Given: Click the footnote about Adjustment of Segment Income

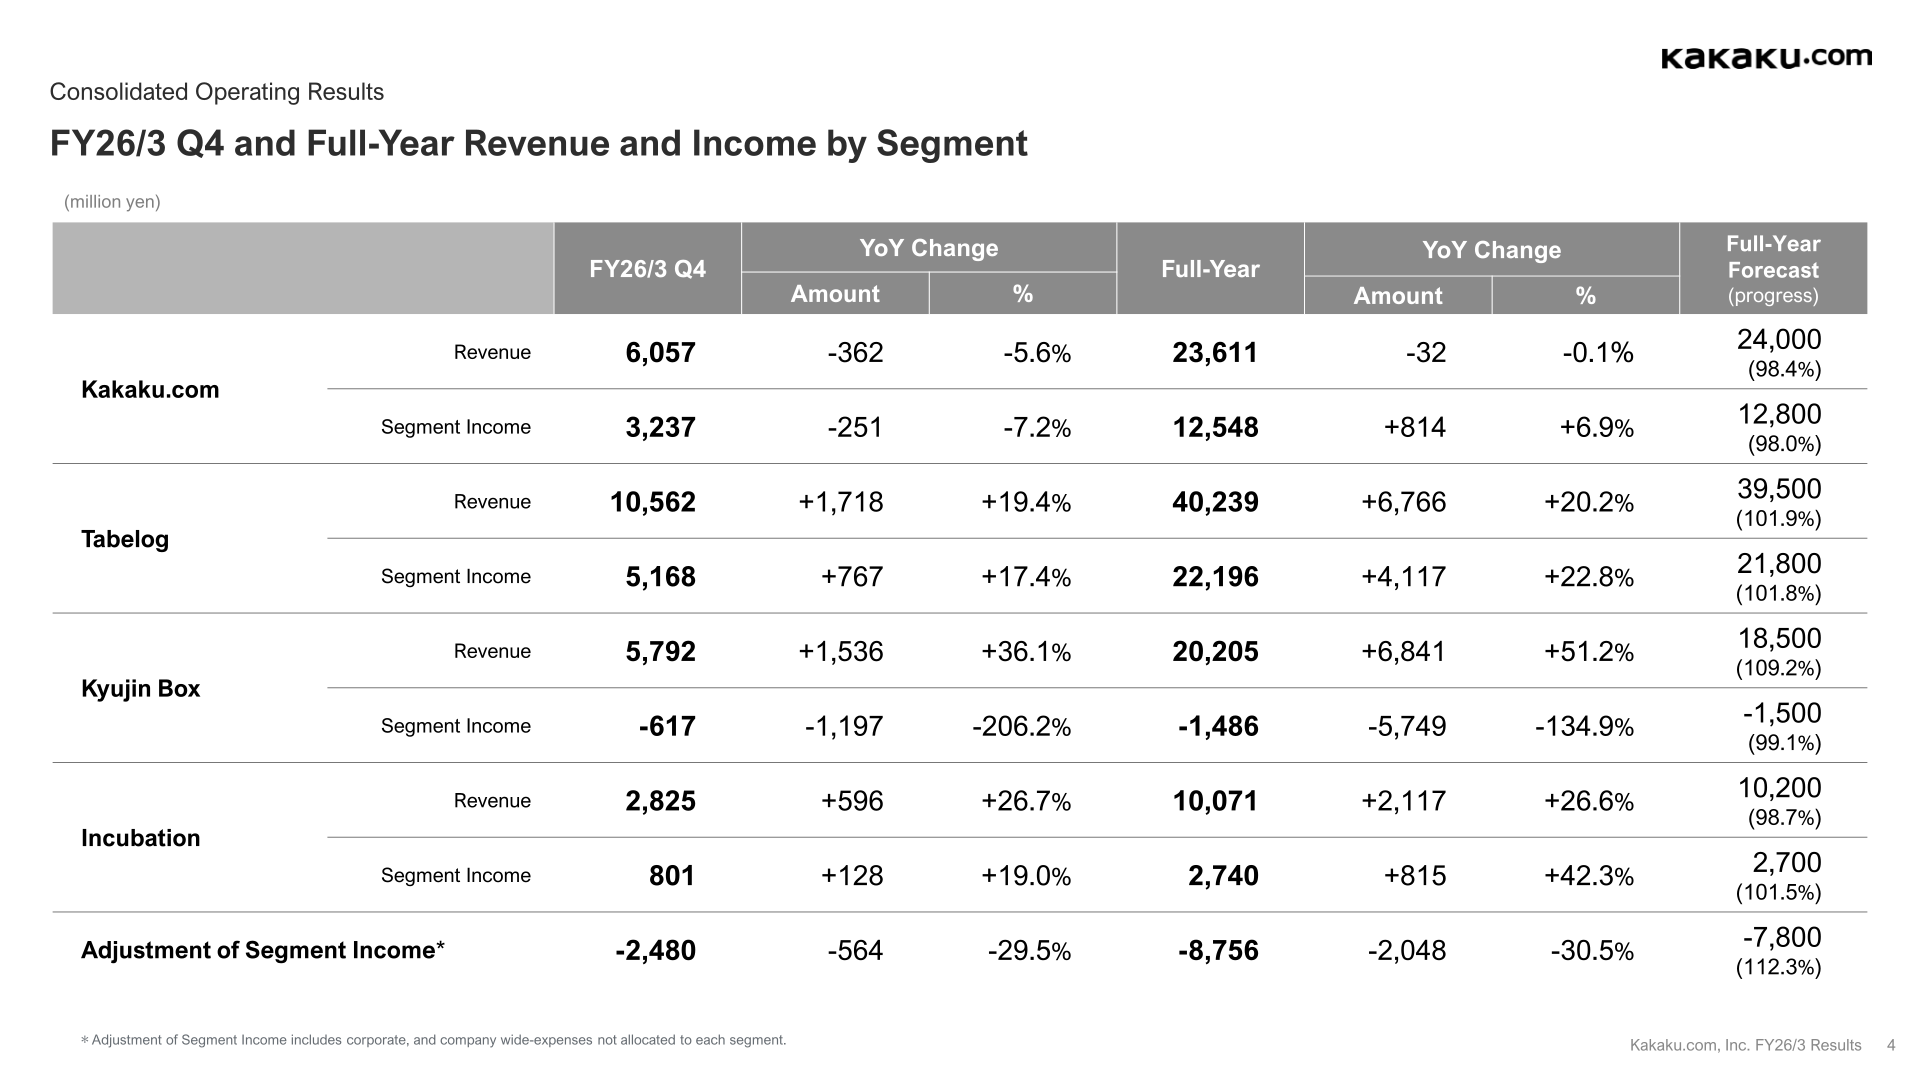Looking at the screenshot, I should (x=433, y=1040).
